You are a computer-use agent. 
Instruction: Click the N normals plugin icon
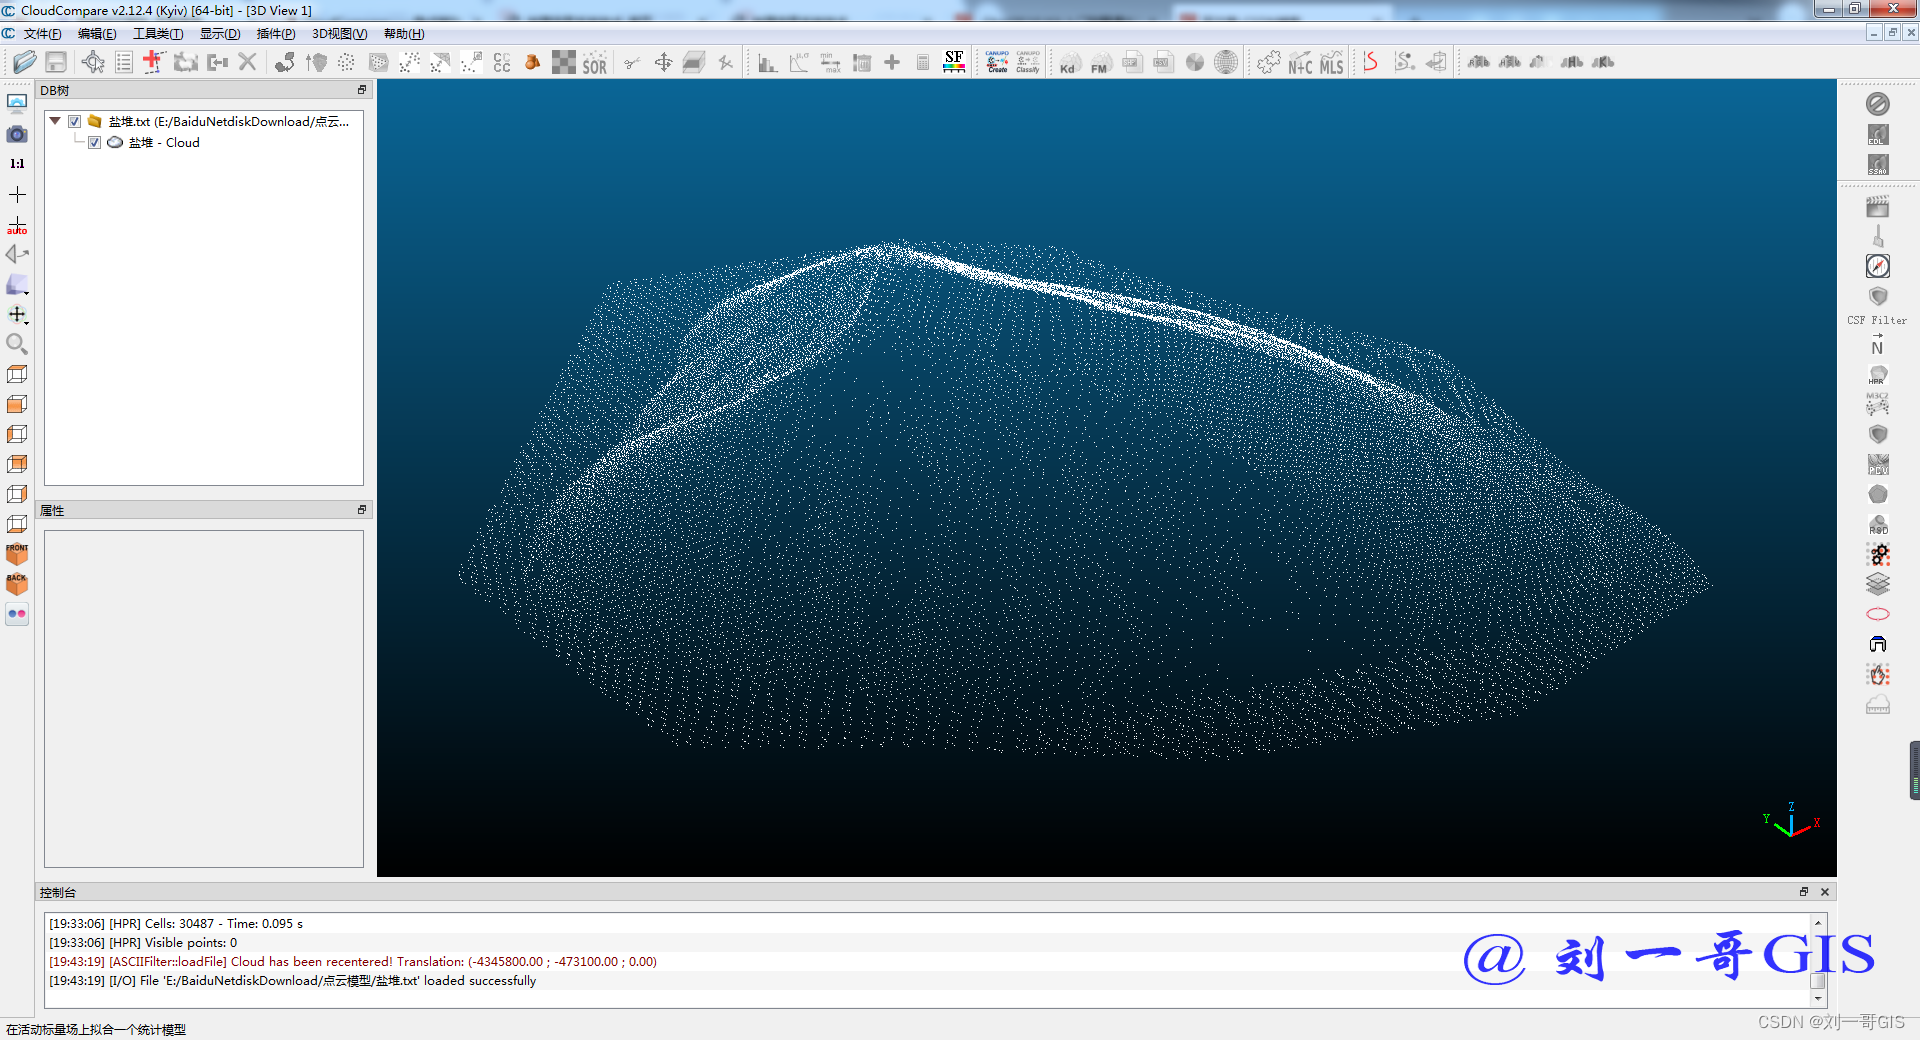click(1877, 345)
